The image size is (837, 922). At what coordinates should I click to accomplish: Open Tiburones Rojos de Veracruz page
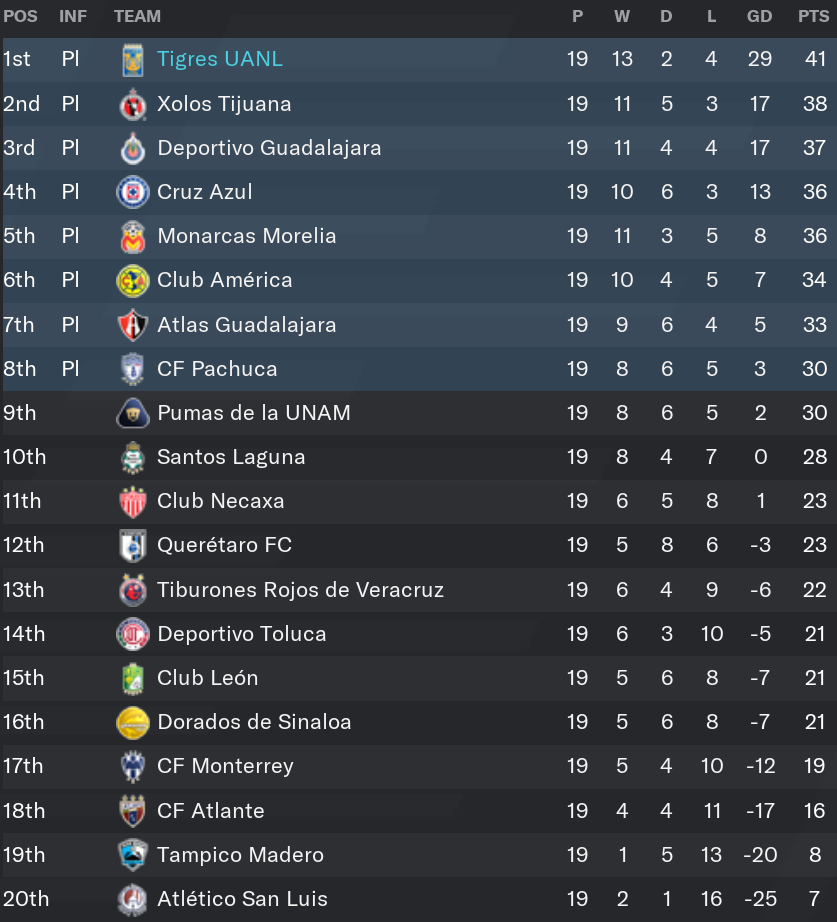300,590
